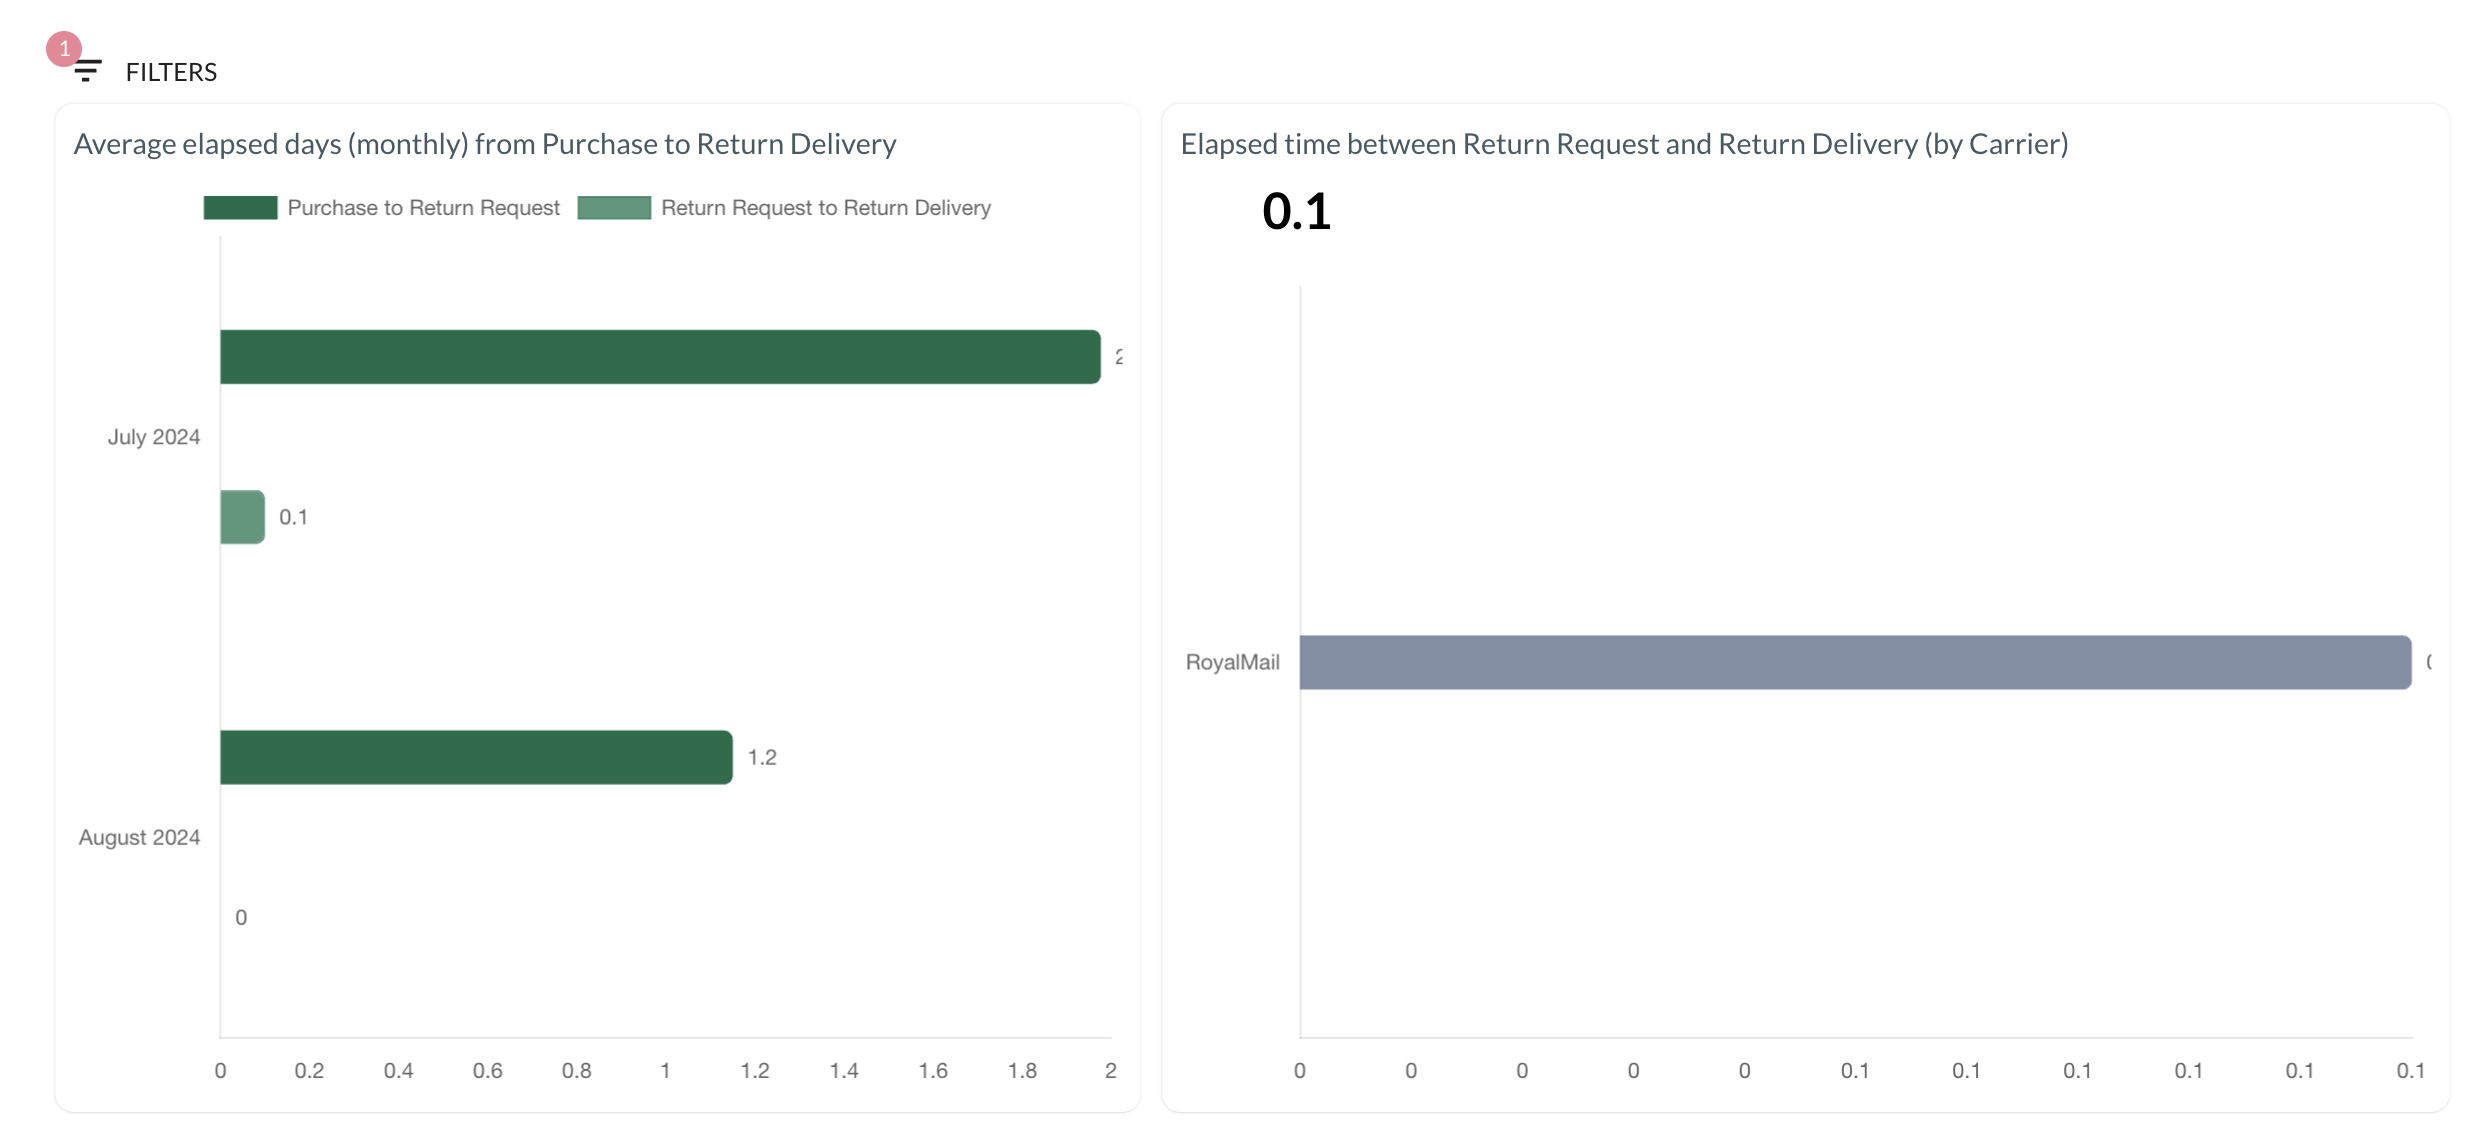Image resolution: width=2470 pixels, height=1126 pixels.
Task: Select the July 2024 dark green bar
Action: [660, 357]
